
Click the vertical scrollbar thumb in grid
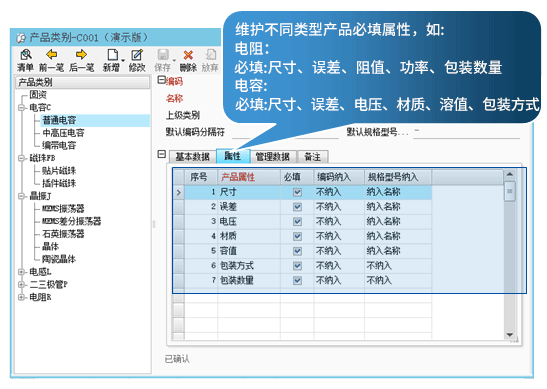pyautogui.click(x=510, y=191)
